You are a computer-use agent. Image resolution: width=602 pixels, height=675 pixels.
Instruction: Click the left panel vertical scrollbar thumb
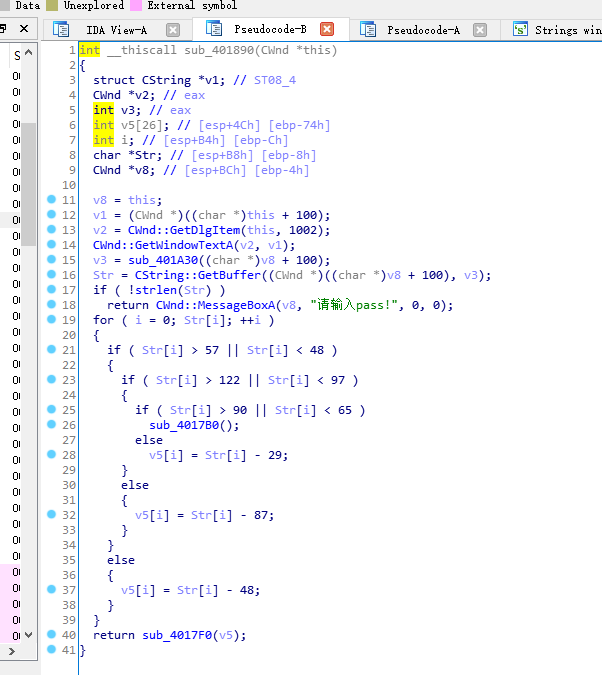tap(28, 184)
